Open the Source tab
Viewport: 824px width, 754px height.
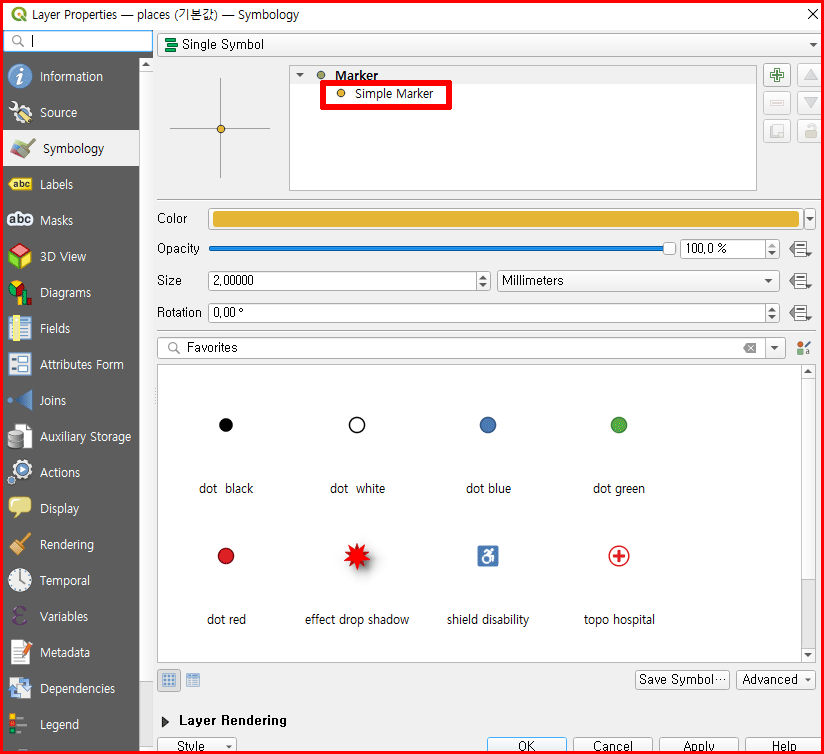point(71,112)
